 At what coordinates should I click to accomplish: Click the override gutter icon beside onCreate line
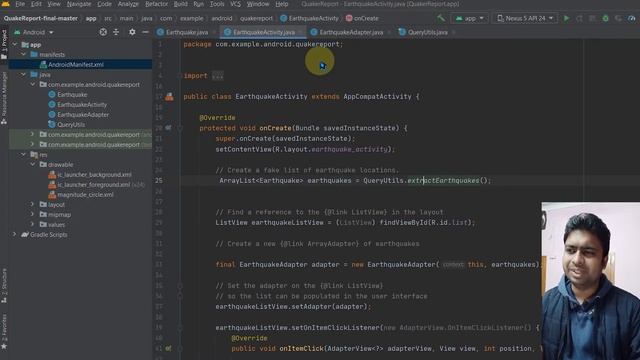tap(168, 128)
